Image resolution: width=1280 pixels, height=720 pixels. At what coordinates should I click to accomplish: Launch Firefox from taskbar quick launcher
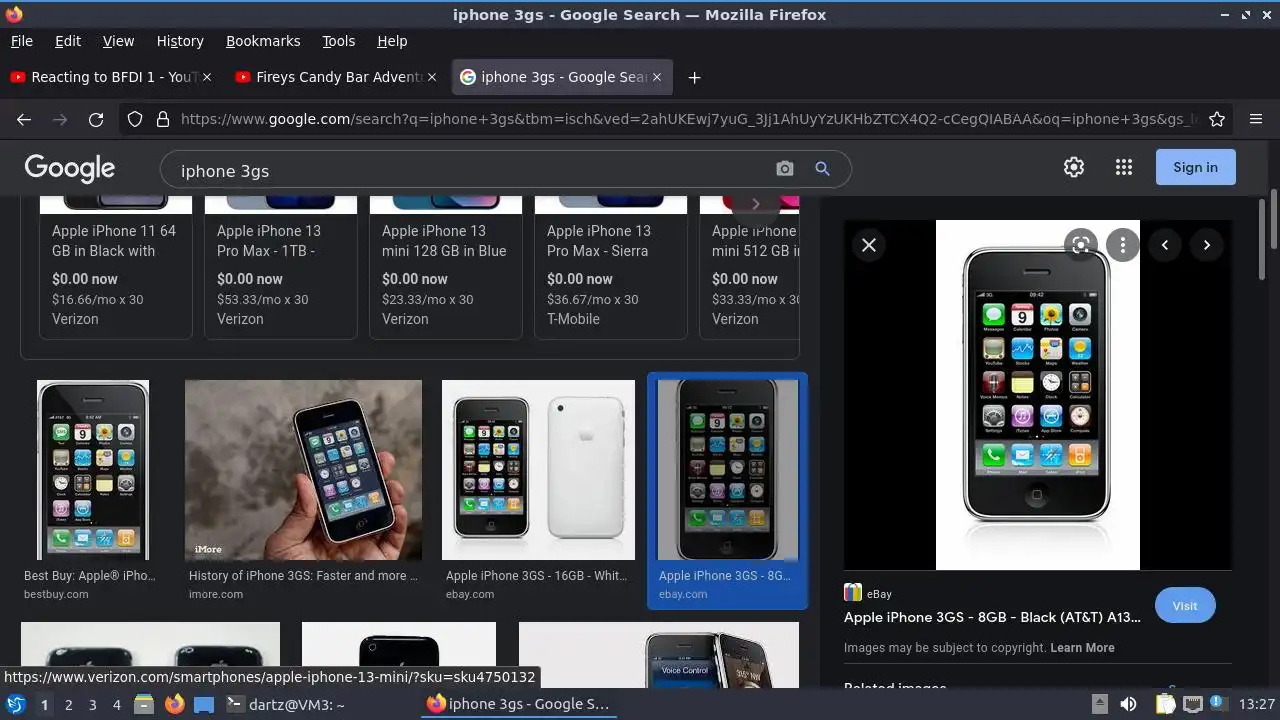click(x=174, y=704)
